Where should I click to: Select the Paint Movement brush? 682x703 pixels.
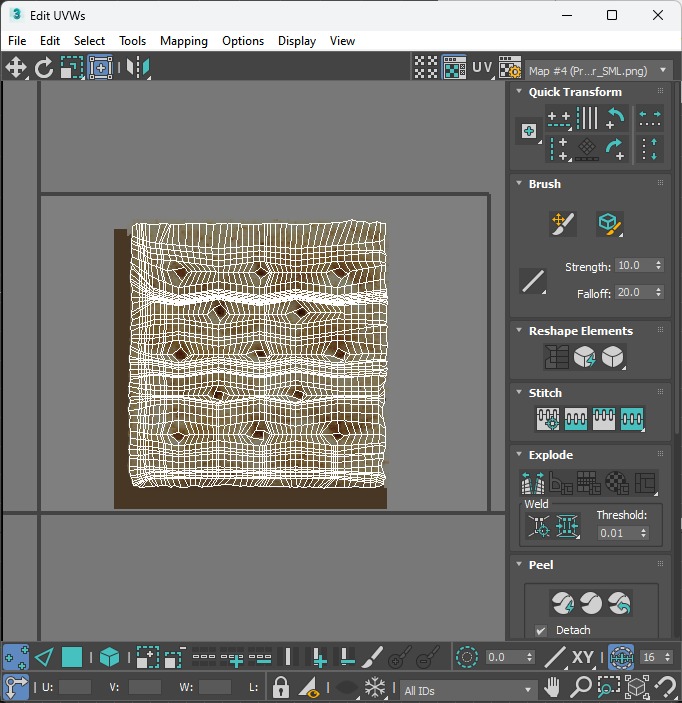563,224
